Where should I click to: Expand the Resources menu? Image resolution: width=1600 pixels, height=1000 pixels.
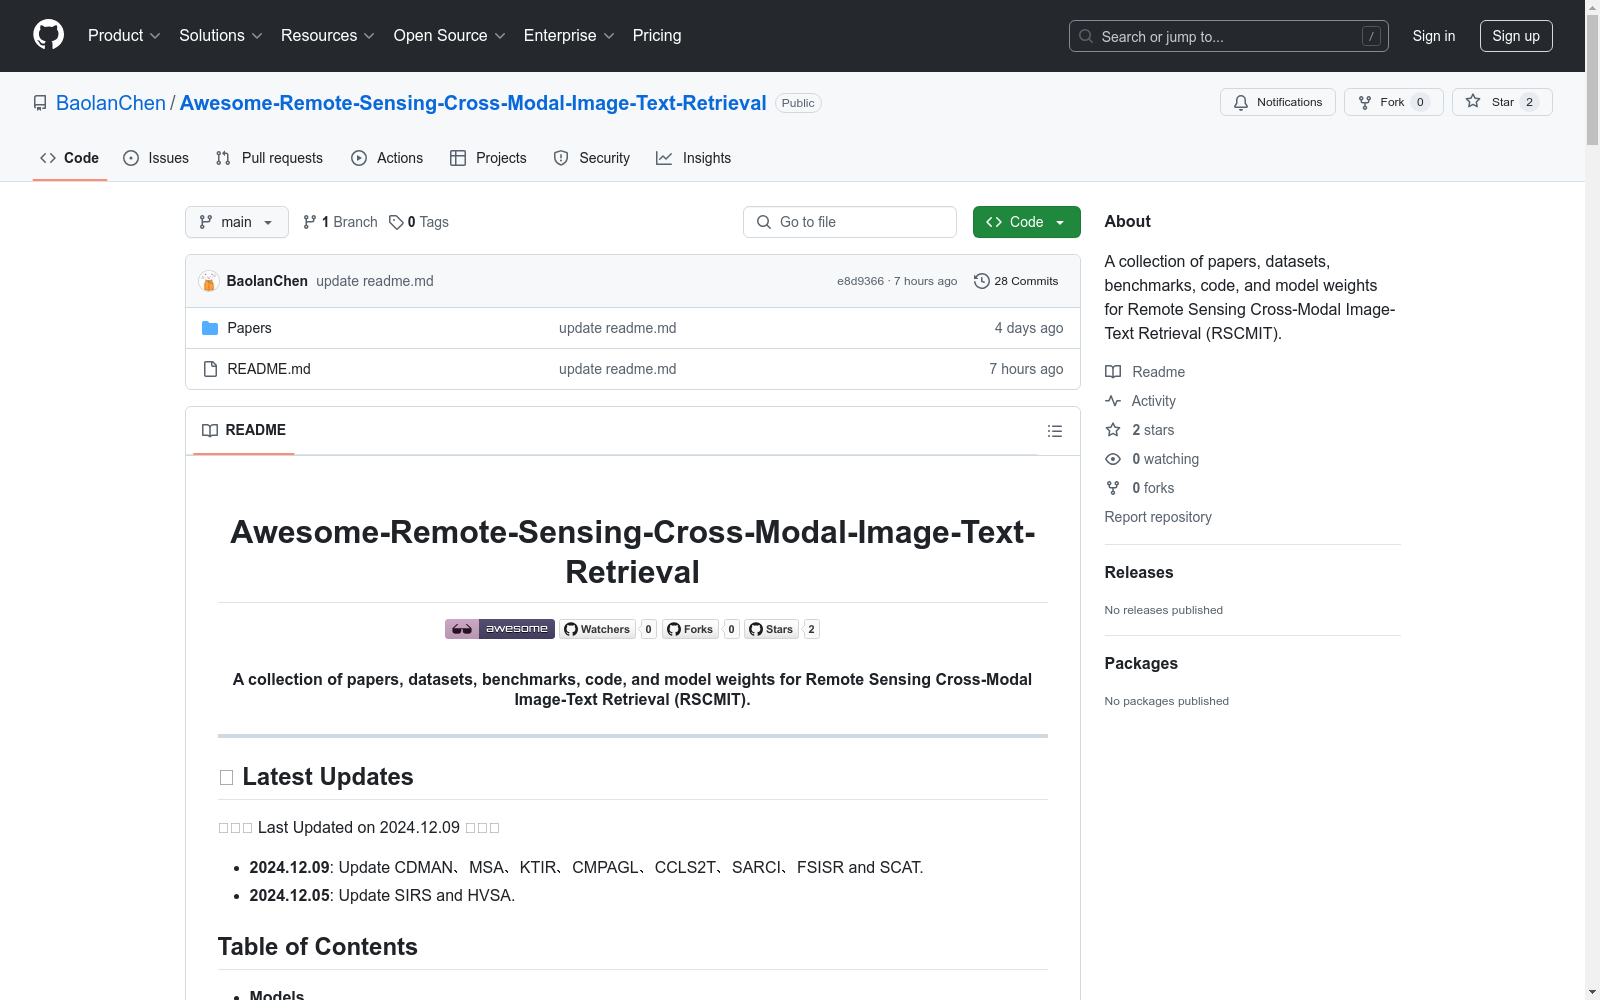tap(328, 36)
